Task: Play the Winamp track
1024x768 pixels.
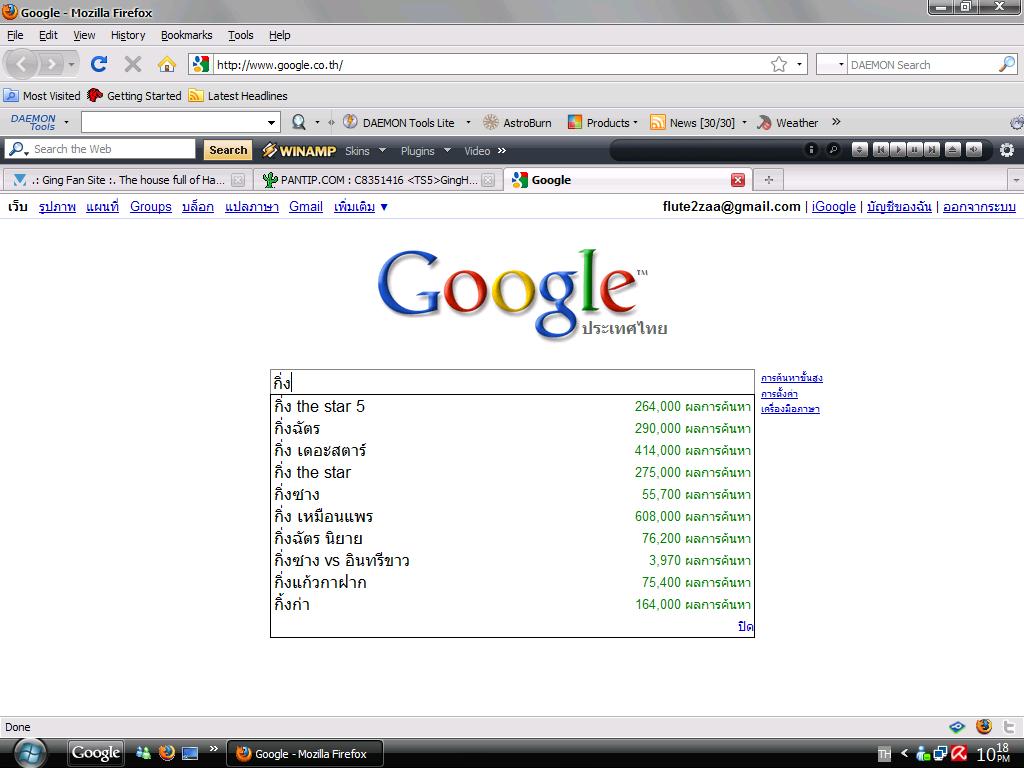Action: 898,150
